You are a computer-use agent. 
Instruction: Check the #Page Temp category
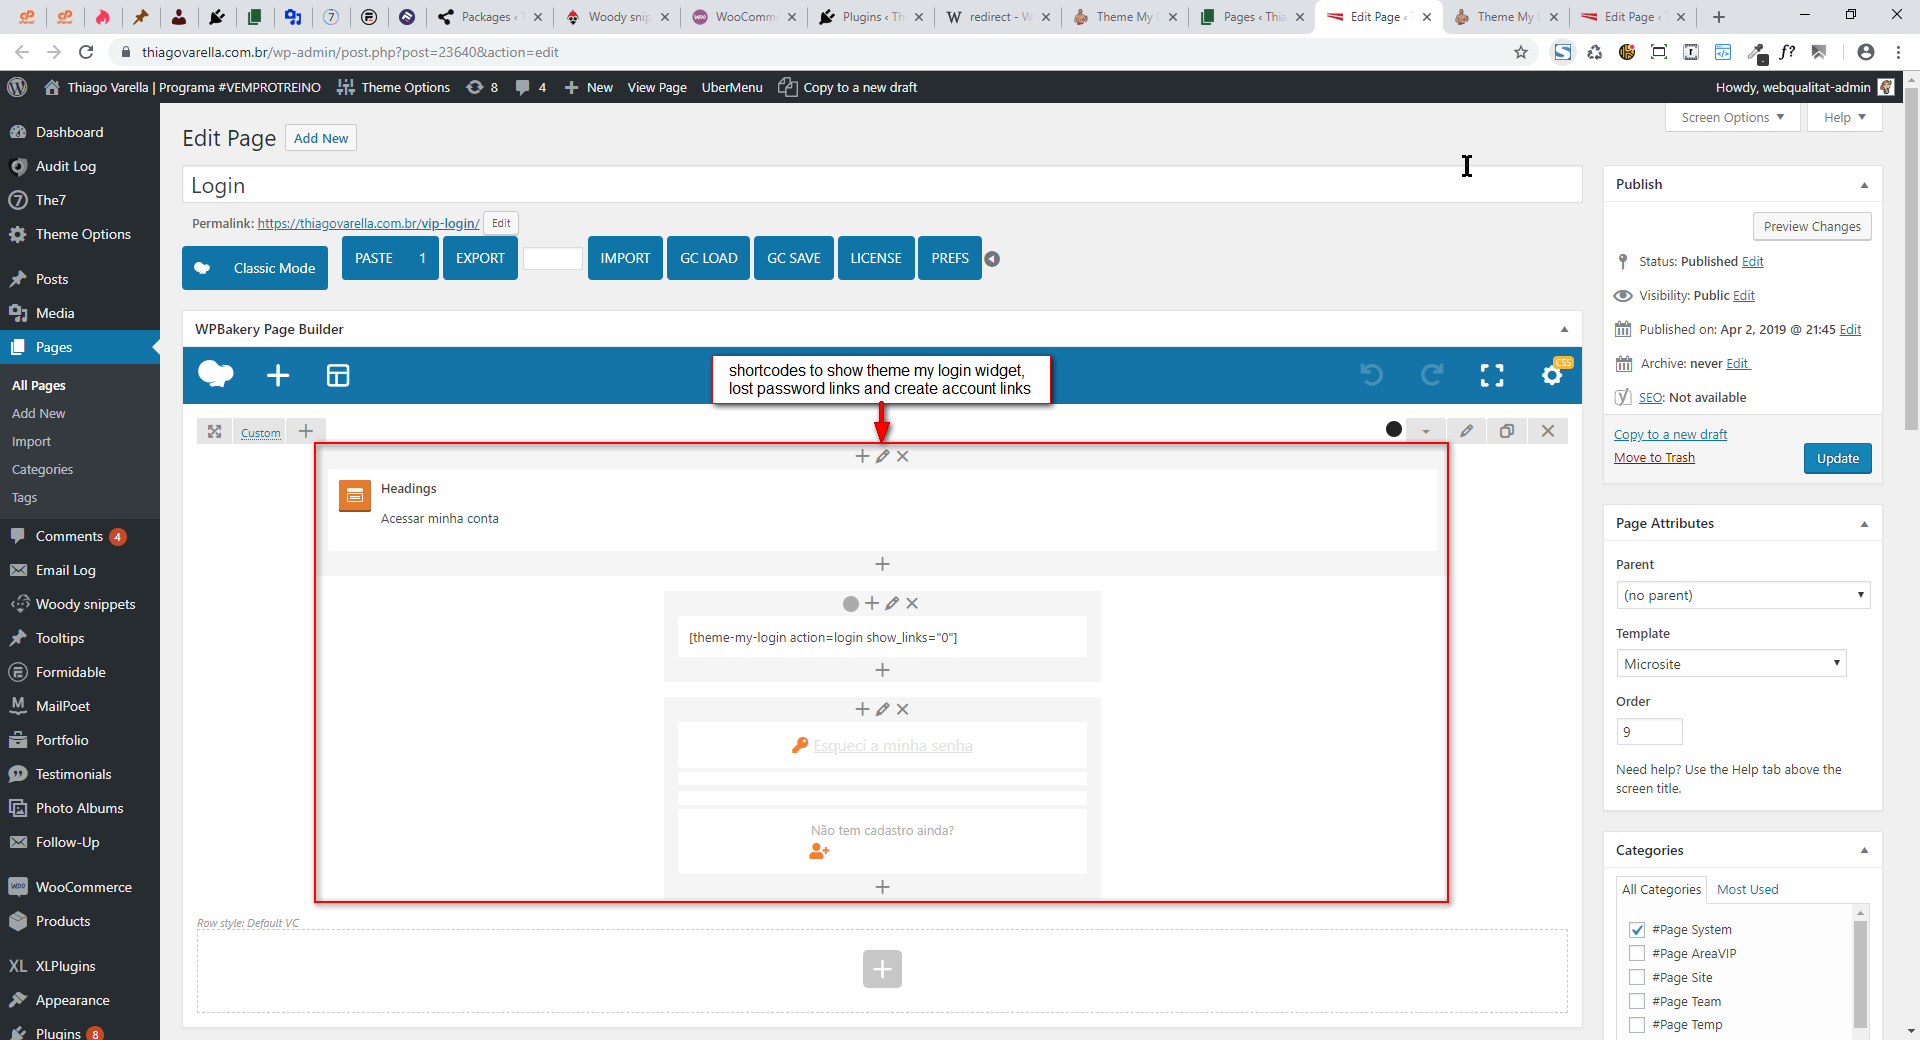1637,1024
